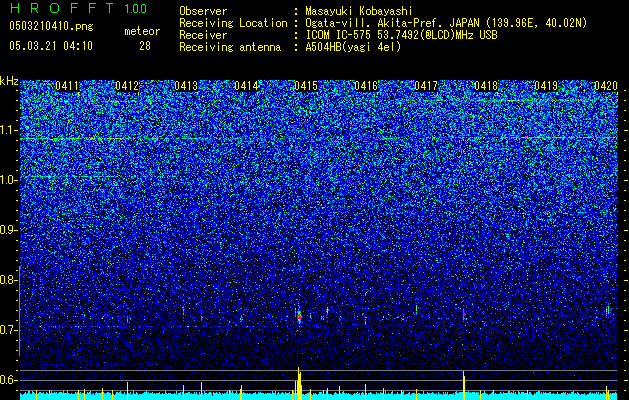Screen dimensions: 629x400
Task: Click the observer name Masayuki Kobayashi
Action: point(359,11)
